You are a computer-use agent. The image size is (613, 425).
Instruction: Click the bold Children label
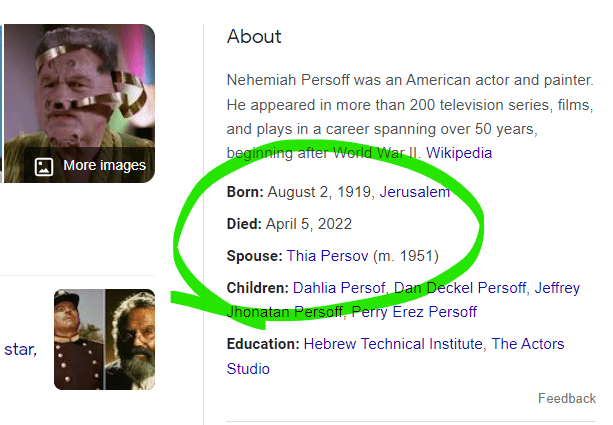(x=257, y=288)
